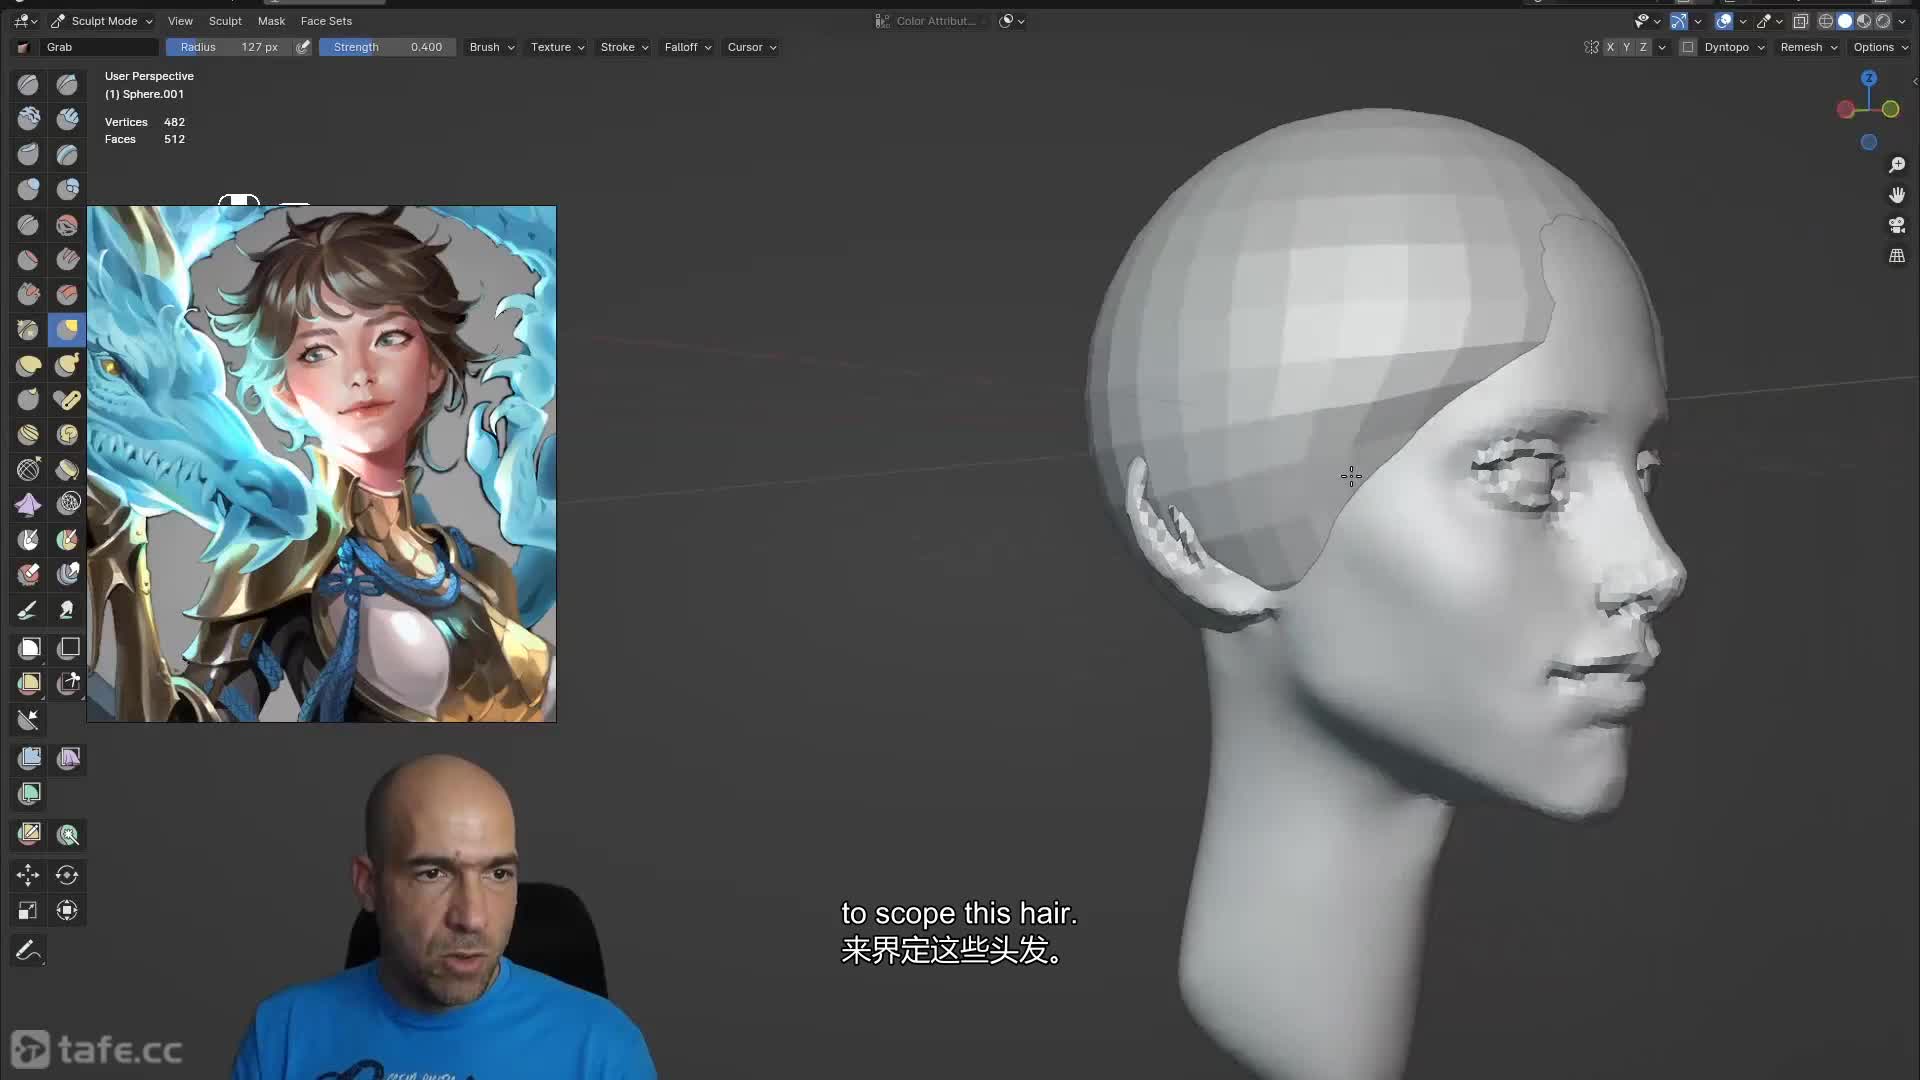1920x1080 pixels.
Task: Expand the Texture dropdown
Action: point(557,47)
